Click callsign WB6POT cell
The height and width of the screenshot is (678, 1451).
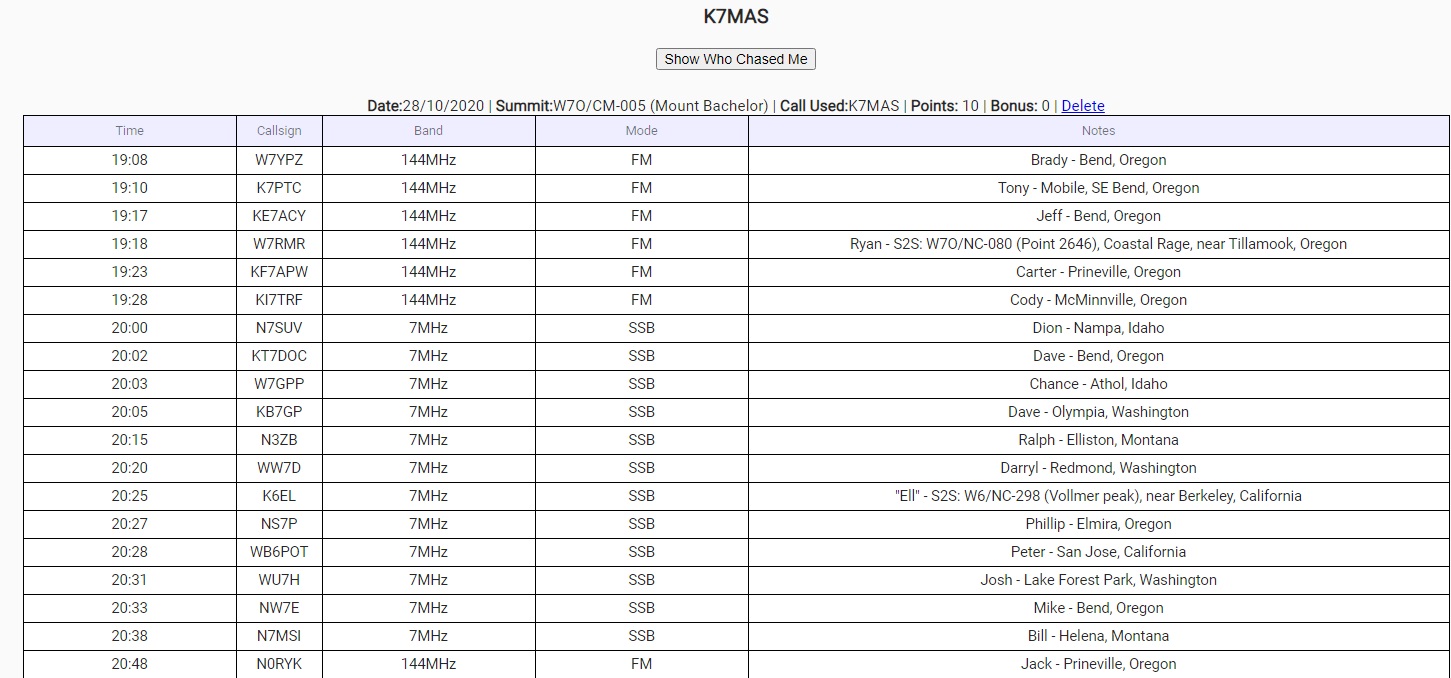pos(279,552)
